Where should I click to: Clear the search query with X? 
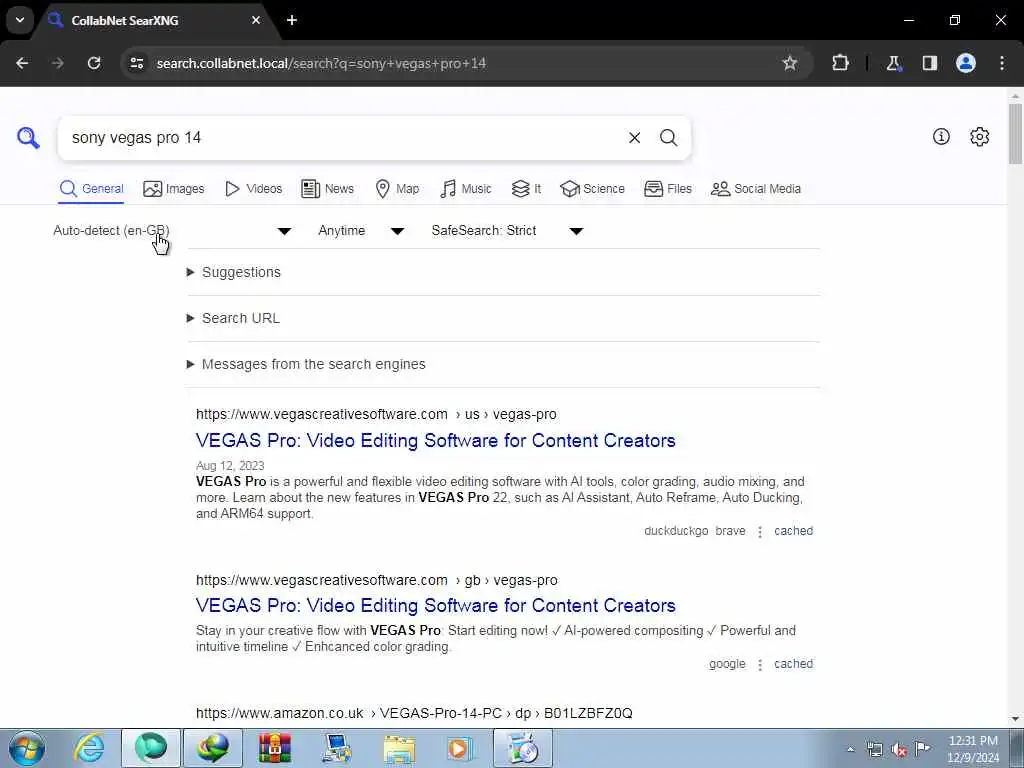pyautogui.click(x=634, y=138)
